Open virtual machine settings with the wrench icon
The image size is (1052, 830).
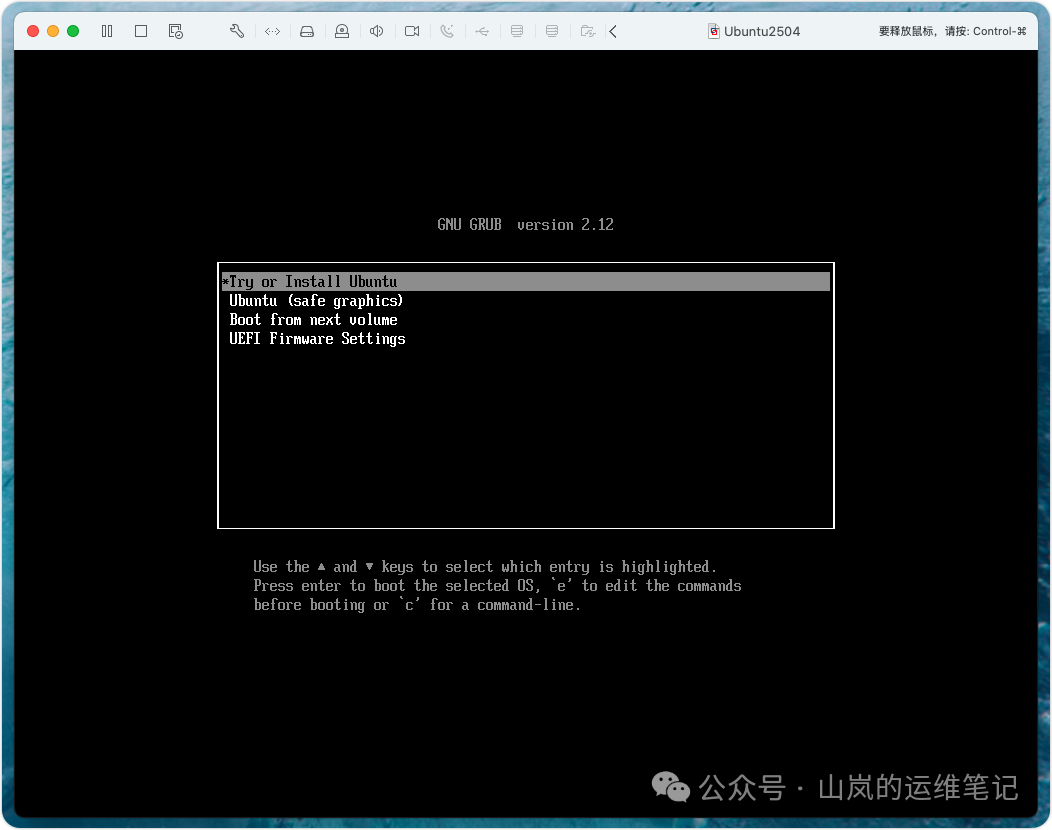(x=236, y=31)
